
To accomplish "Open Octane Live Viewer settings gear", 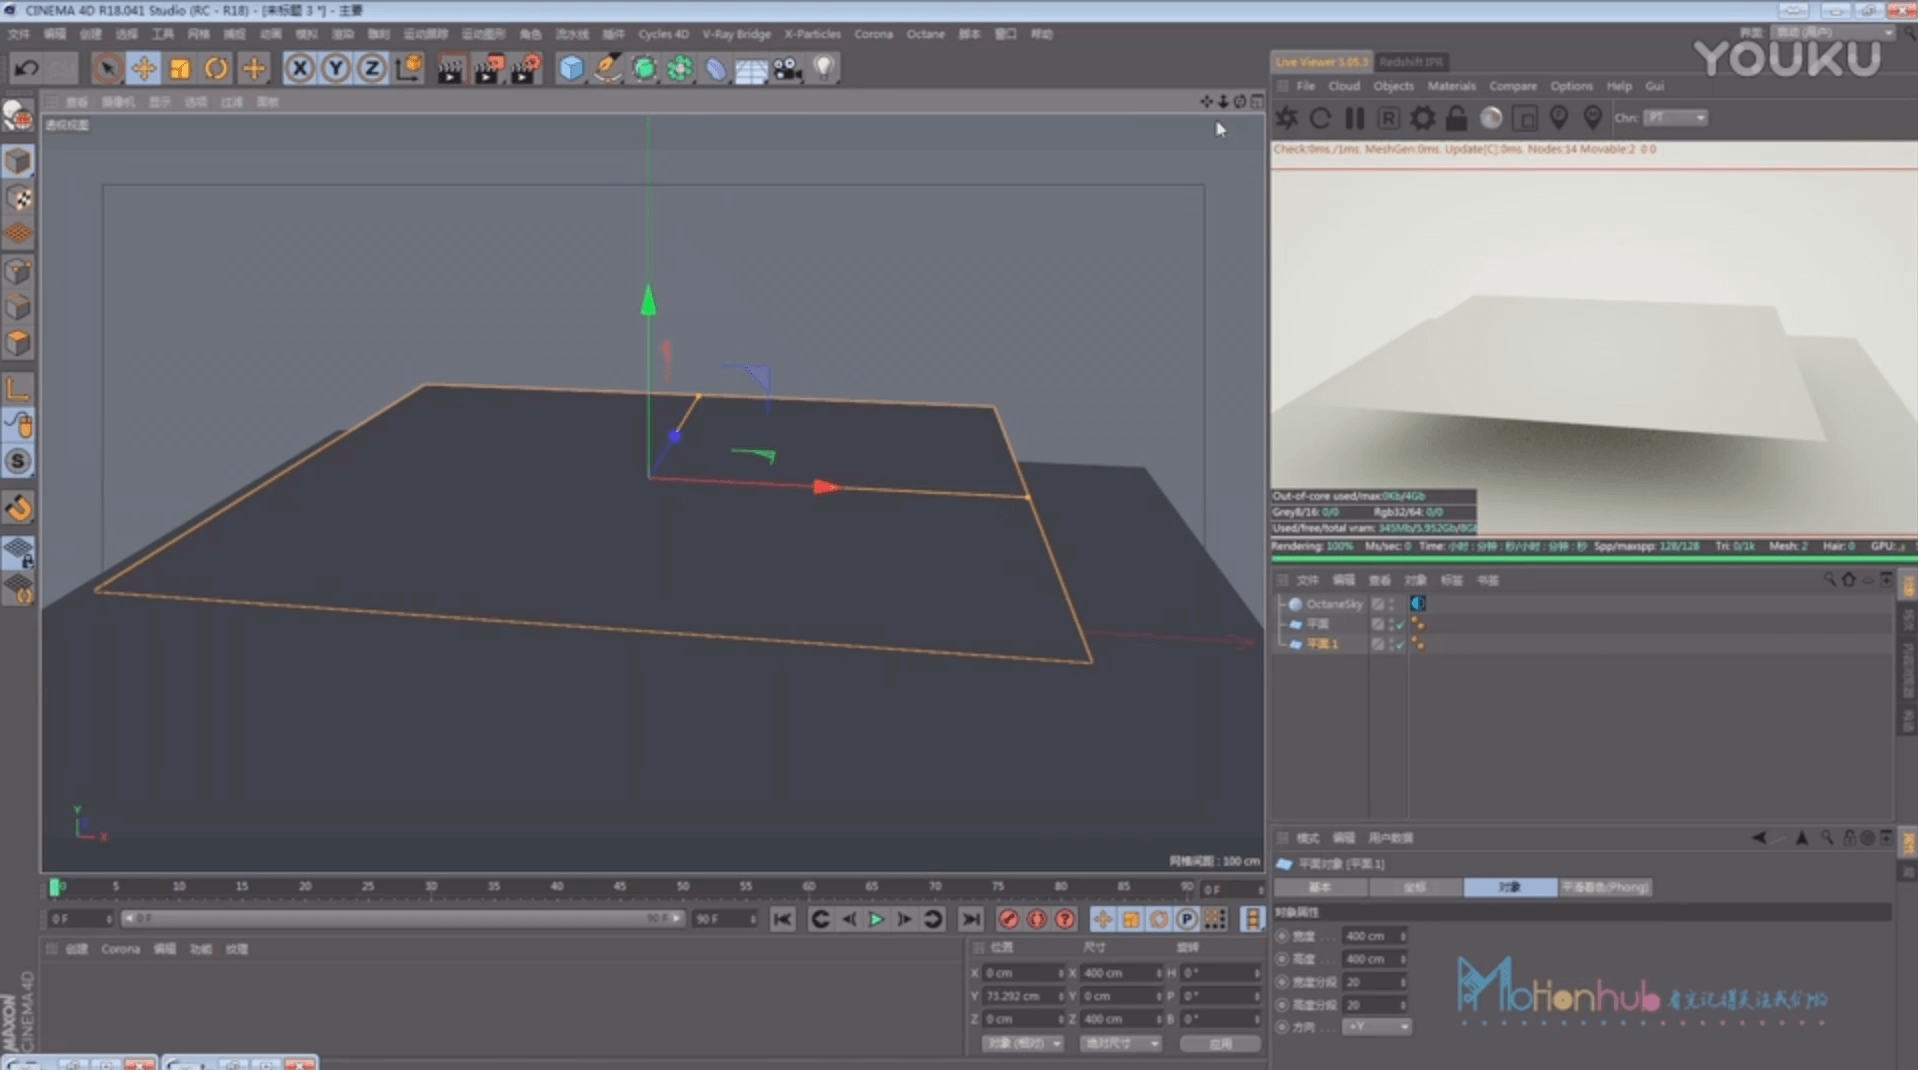I will [1422, 118].
